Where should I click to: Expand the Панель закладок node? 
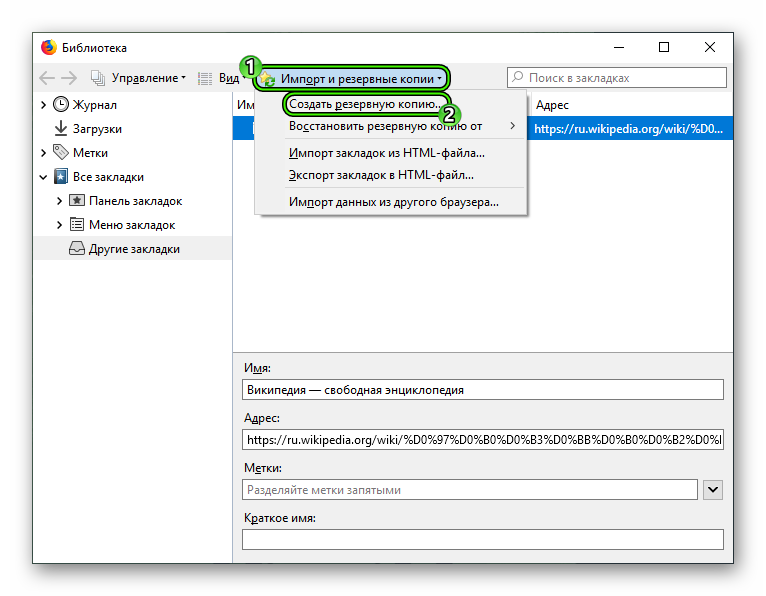click(60, 201)
